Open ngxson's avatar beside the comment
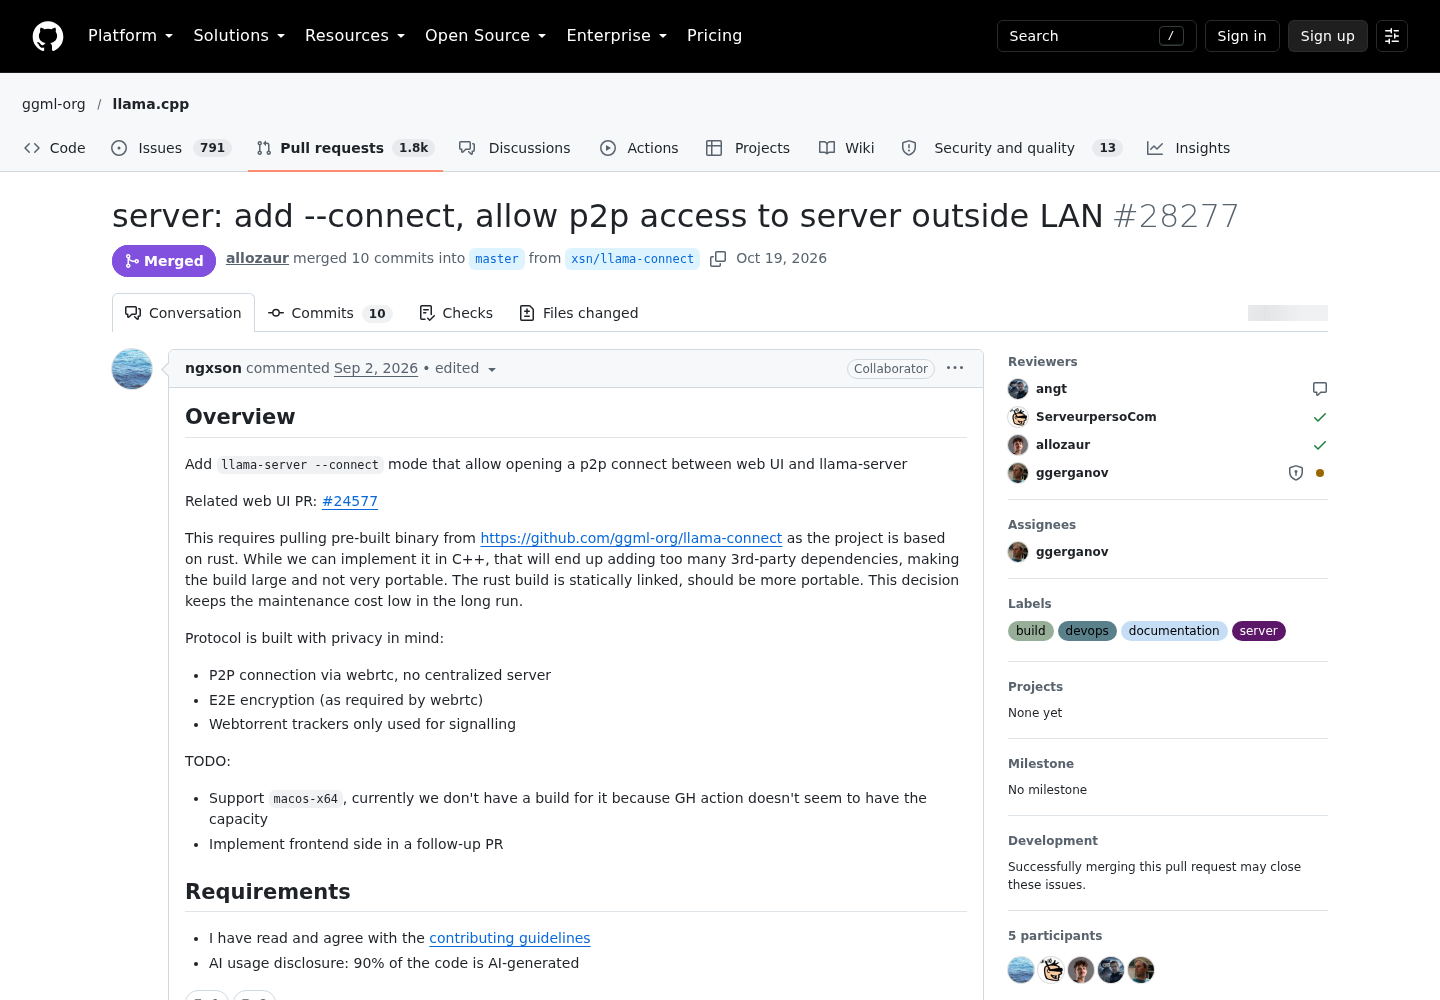 tap(132, 369)
